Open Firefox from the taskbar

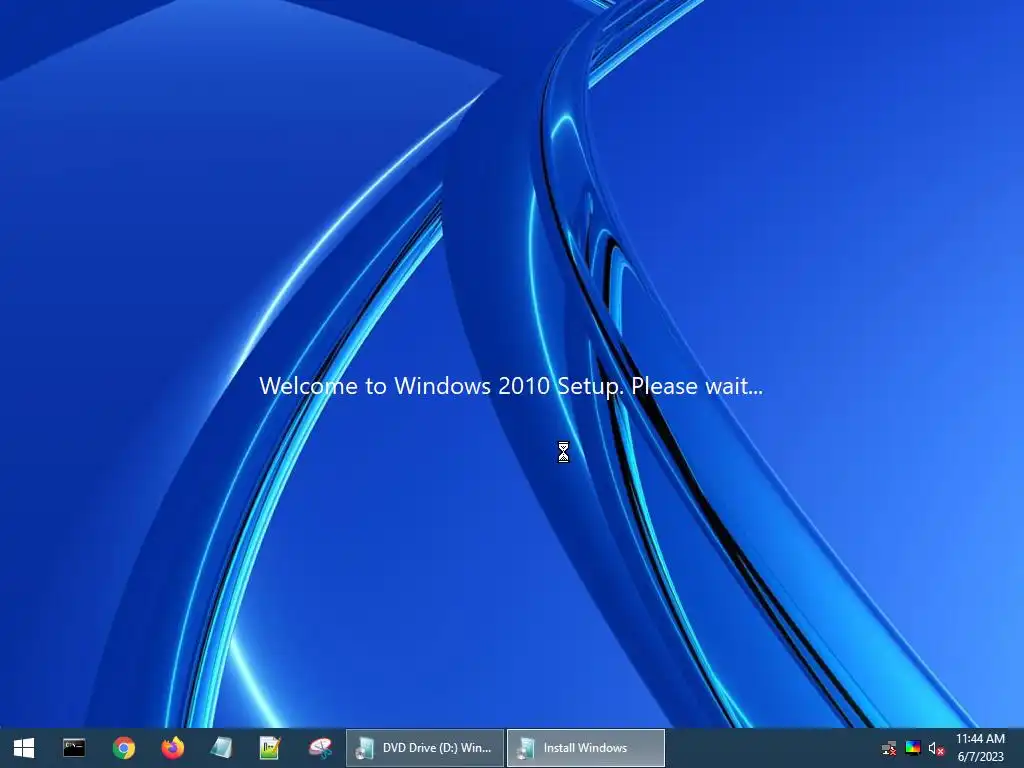point(172,748)
